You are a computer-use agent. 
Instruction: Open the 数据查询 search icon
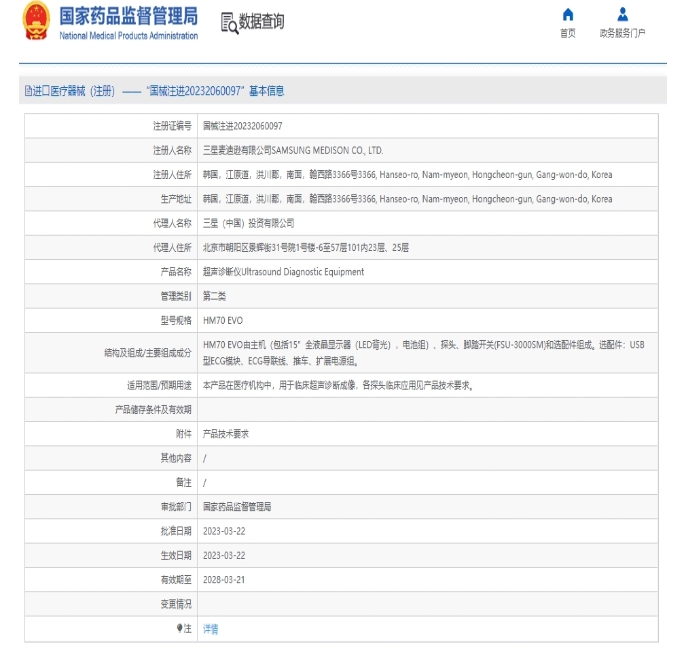(229, 23)
